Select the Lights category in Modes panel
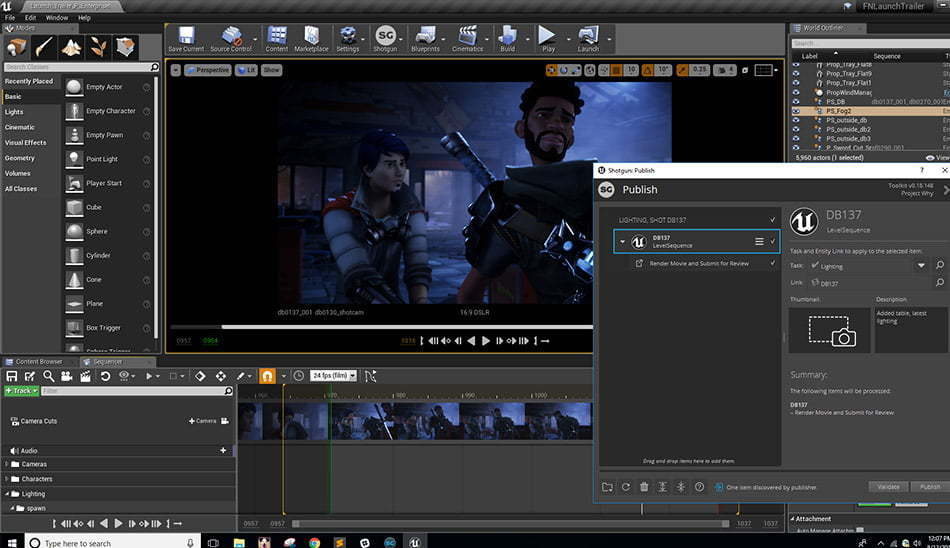 pyautogui.click(x=14, y=112)
